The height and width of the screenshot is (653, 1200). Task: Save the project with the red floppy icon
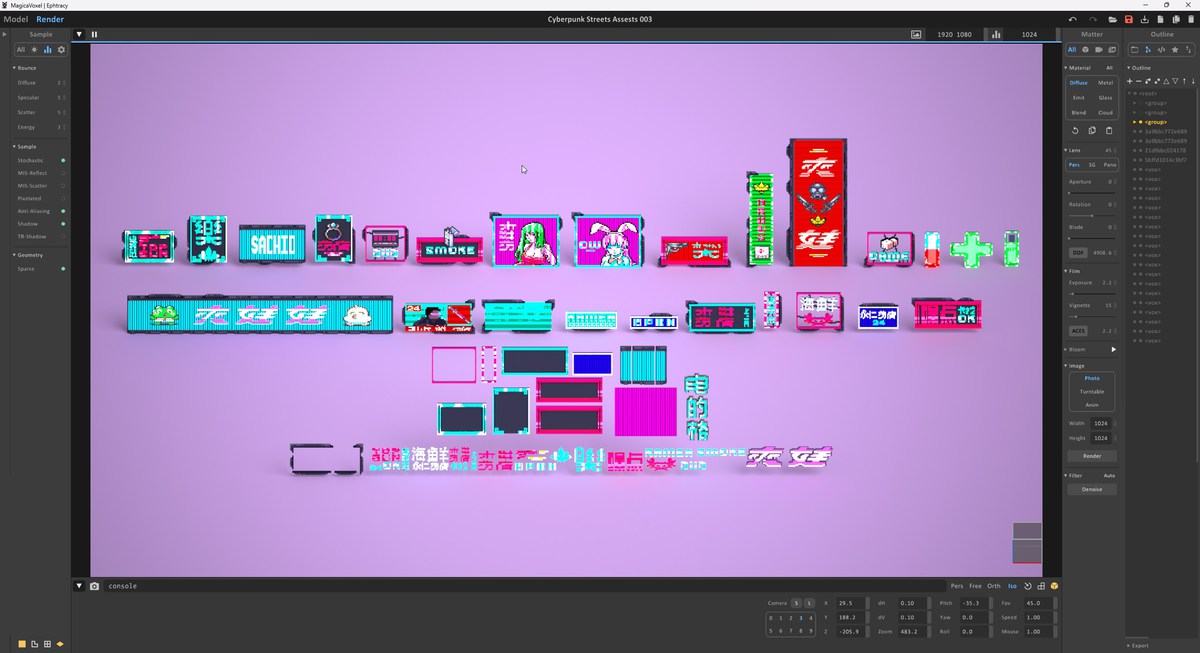pyautogui.click(x=1128, y=19)
